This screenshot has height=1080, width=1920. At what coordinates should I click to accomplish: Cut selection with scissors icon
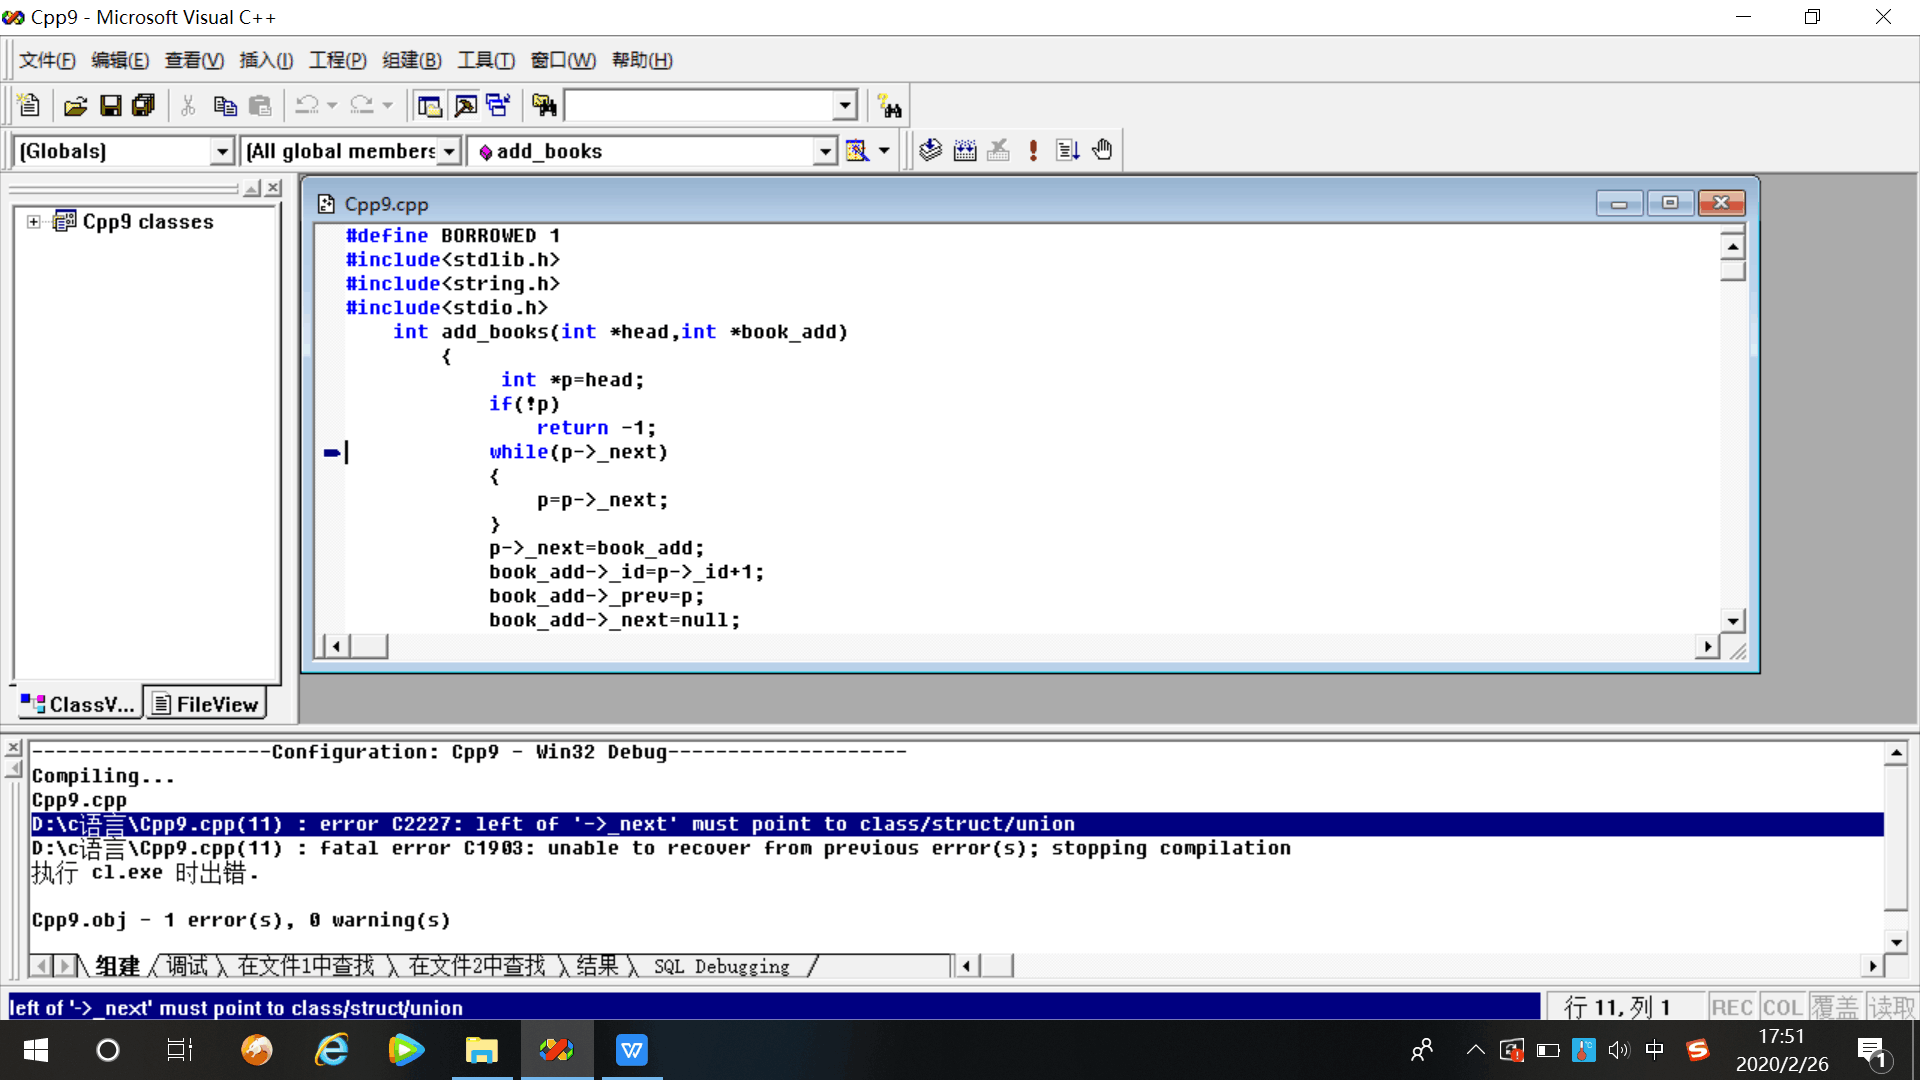(188, 105)
